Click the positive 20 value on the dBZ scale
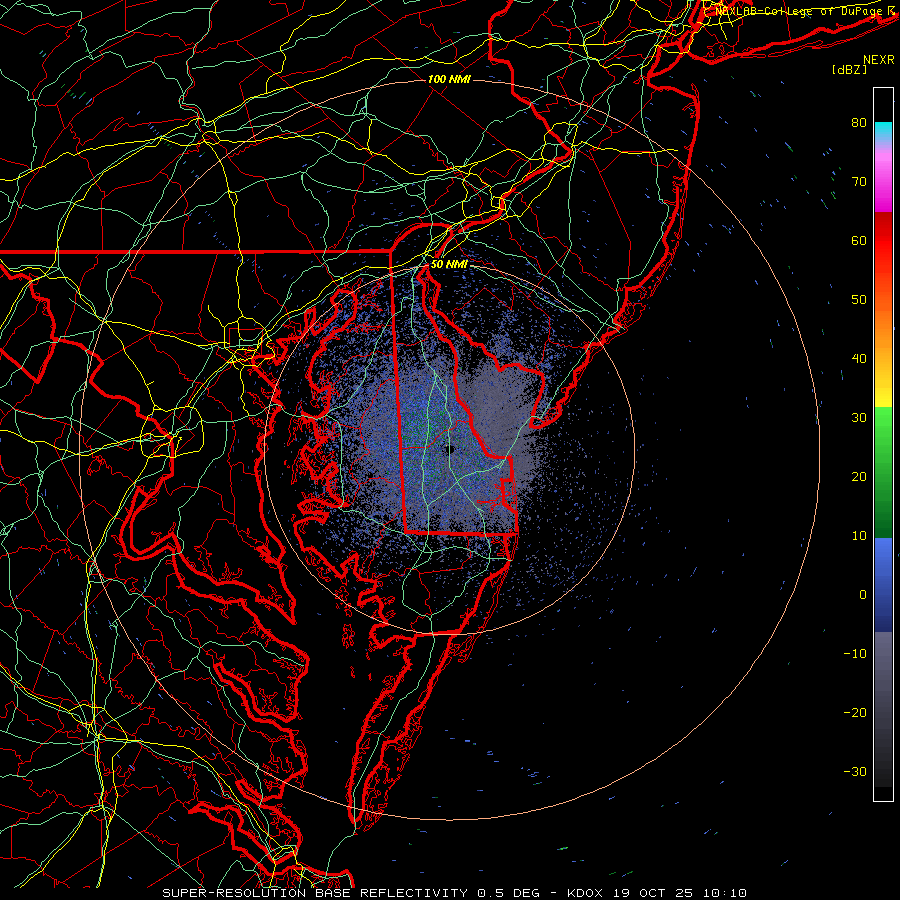The width and height of the screenshot is (900, 900). [x=859, y=477]
